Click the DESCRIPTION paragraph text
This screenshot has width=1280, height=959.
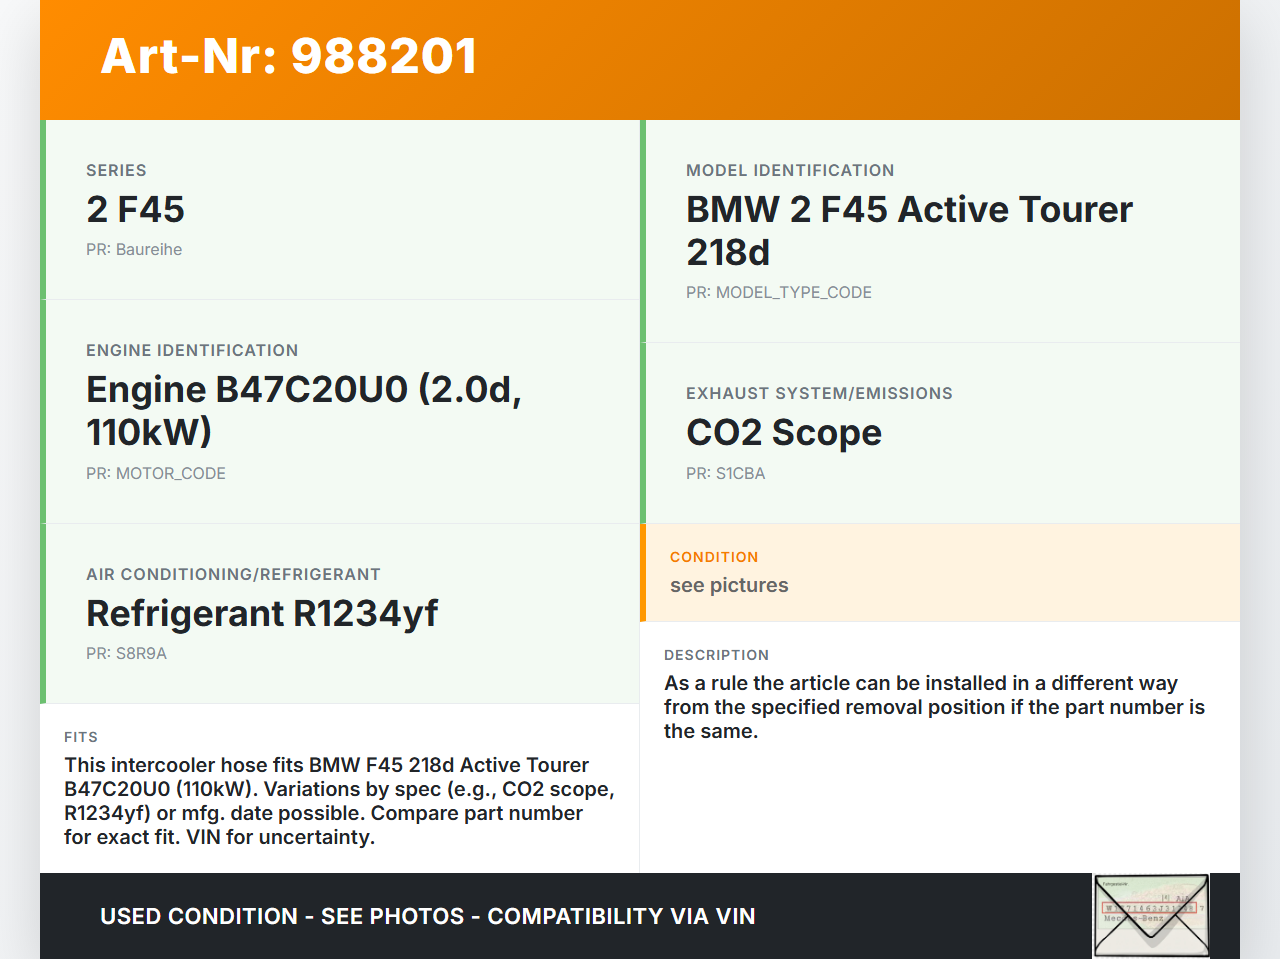point(933,707)
